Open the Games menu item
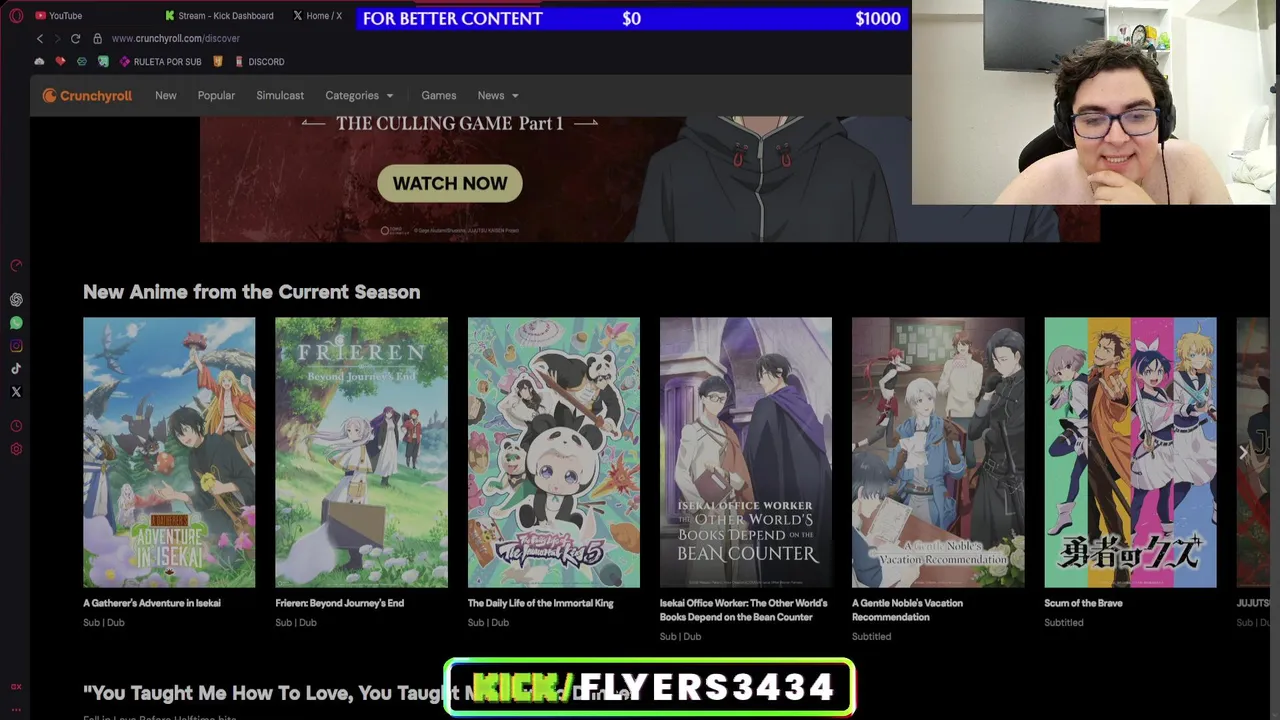This screenshot has height=720, width=1280. [438, 96]
